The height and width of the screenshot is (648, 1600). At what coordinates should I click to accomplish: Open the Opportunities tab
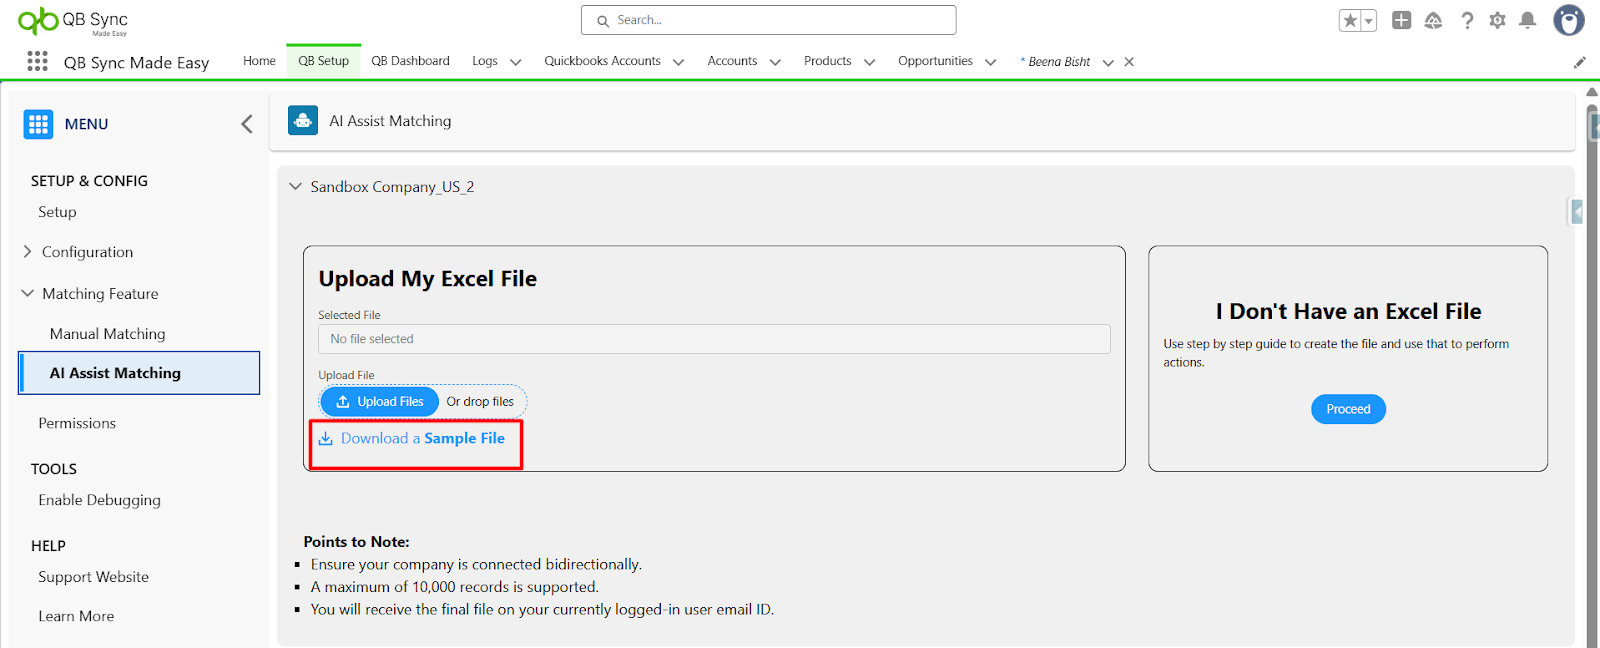pos(935,61)
